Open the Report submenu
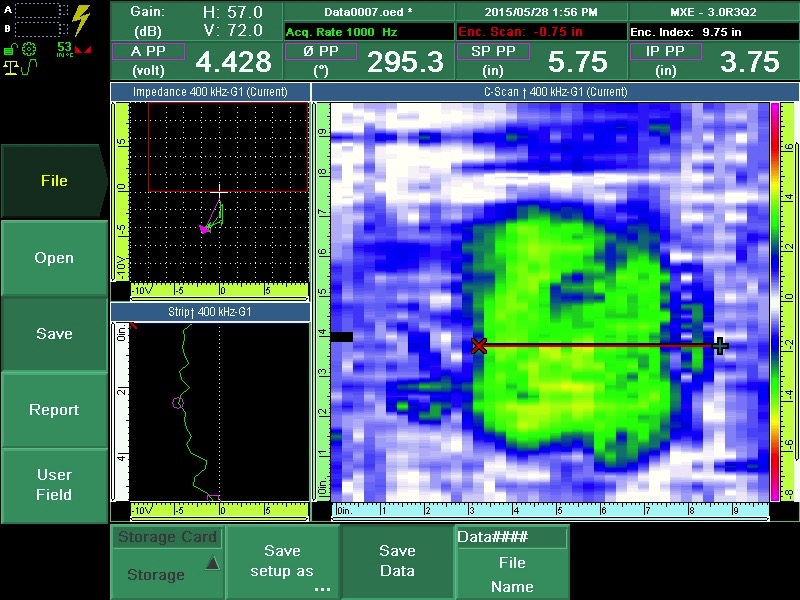800x600 pixels. (54, 410)
